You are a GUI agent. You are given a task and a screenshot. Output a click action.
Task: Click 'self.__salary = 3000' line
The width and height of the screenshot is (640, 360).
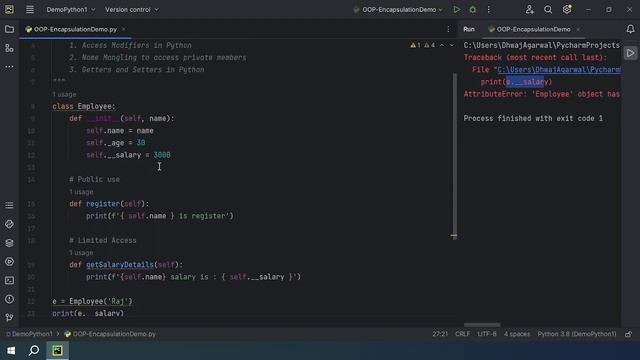(x=128, y=155)
